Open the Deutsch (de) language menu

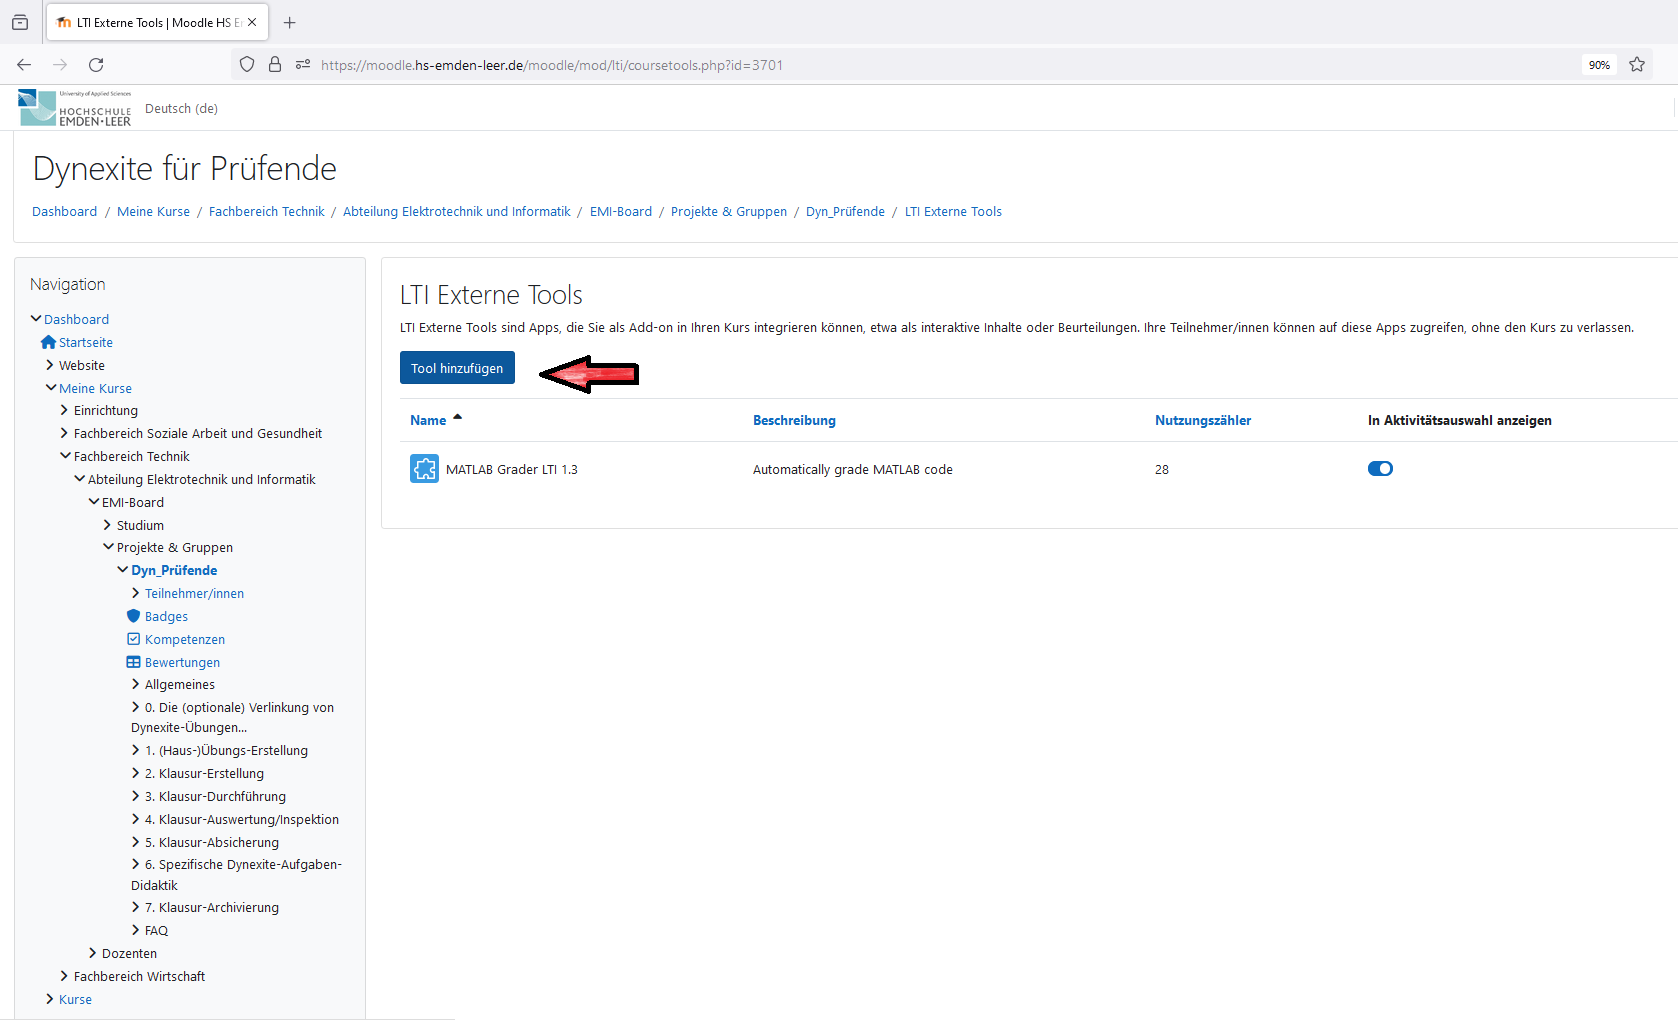[181, 108]
